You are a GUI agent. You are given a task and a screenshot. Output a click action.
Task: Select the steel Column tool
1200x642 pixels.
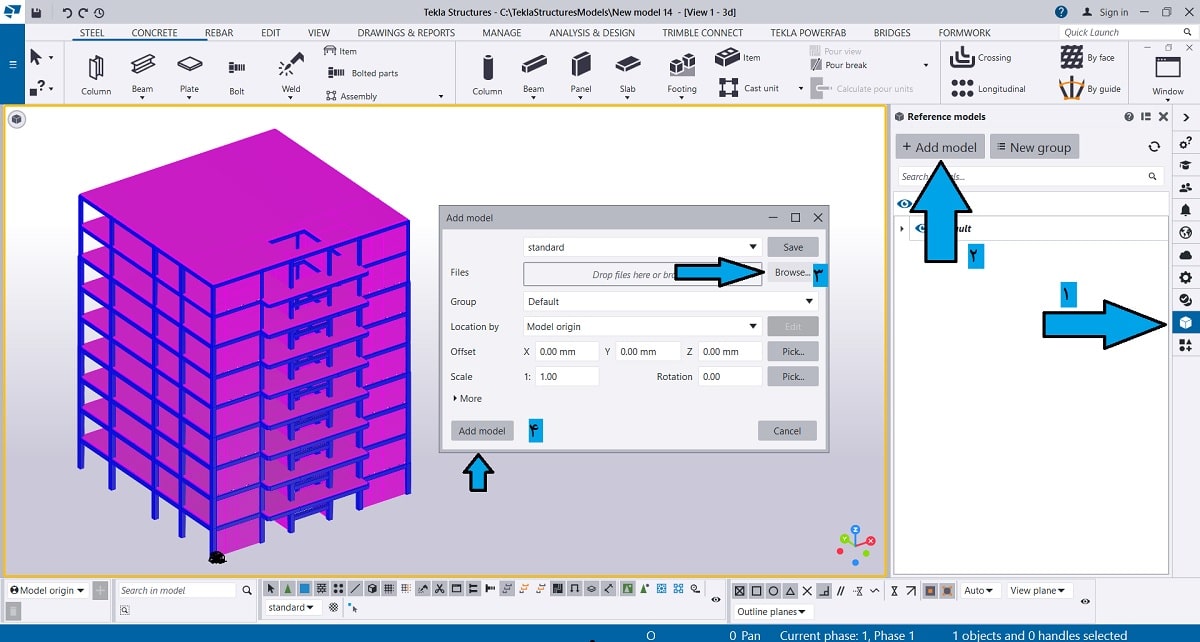[96, 72]
